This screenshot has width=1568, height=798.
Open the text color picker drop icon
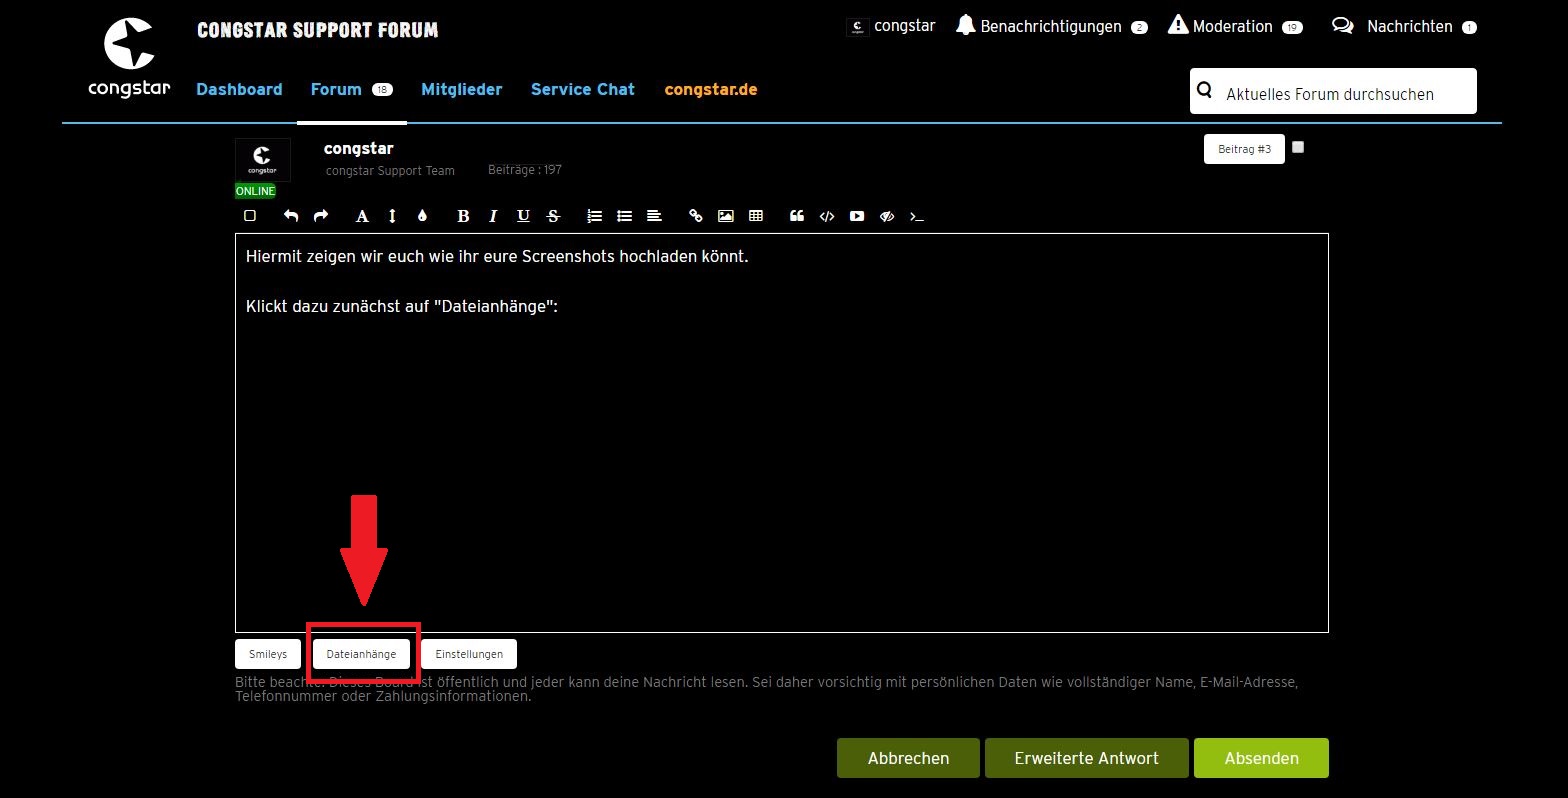(422, 216)
